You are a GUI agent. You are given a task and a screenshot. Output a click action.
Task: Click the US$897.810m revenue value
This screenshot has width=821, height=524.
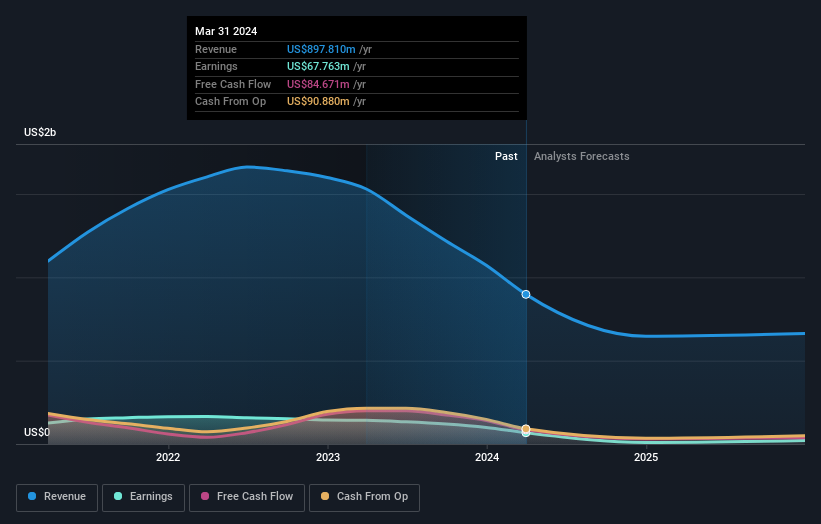tap(321, 49)
